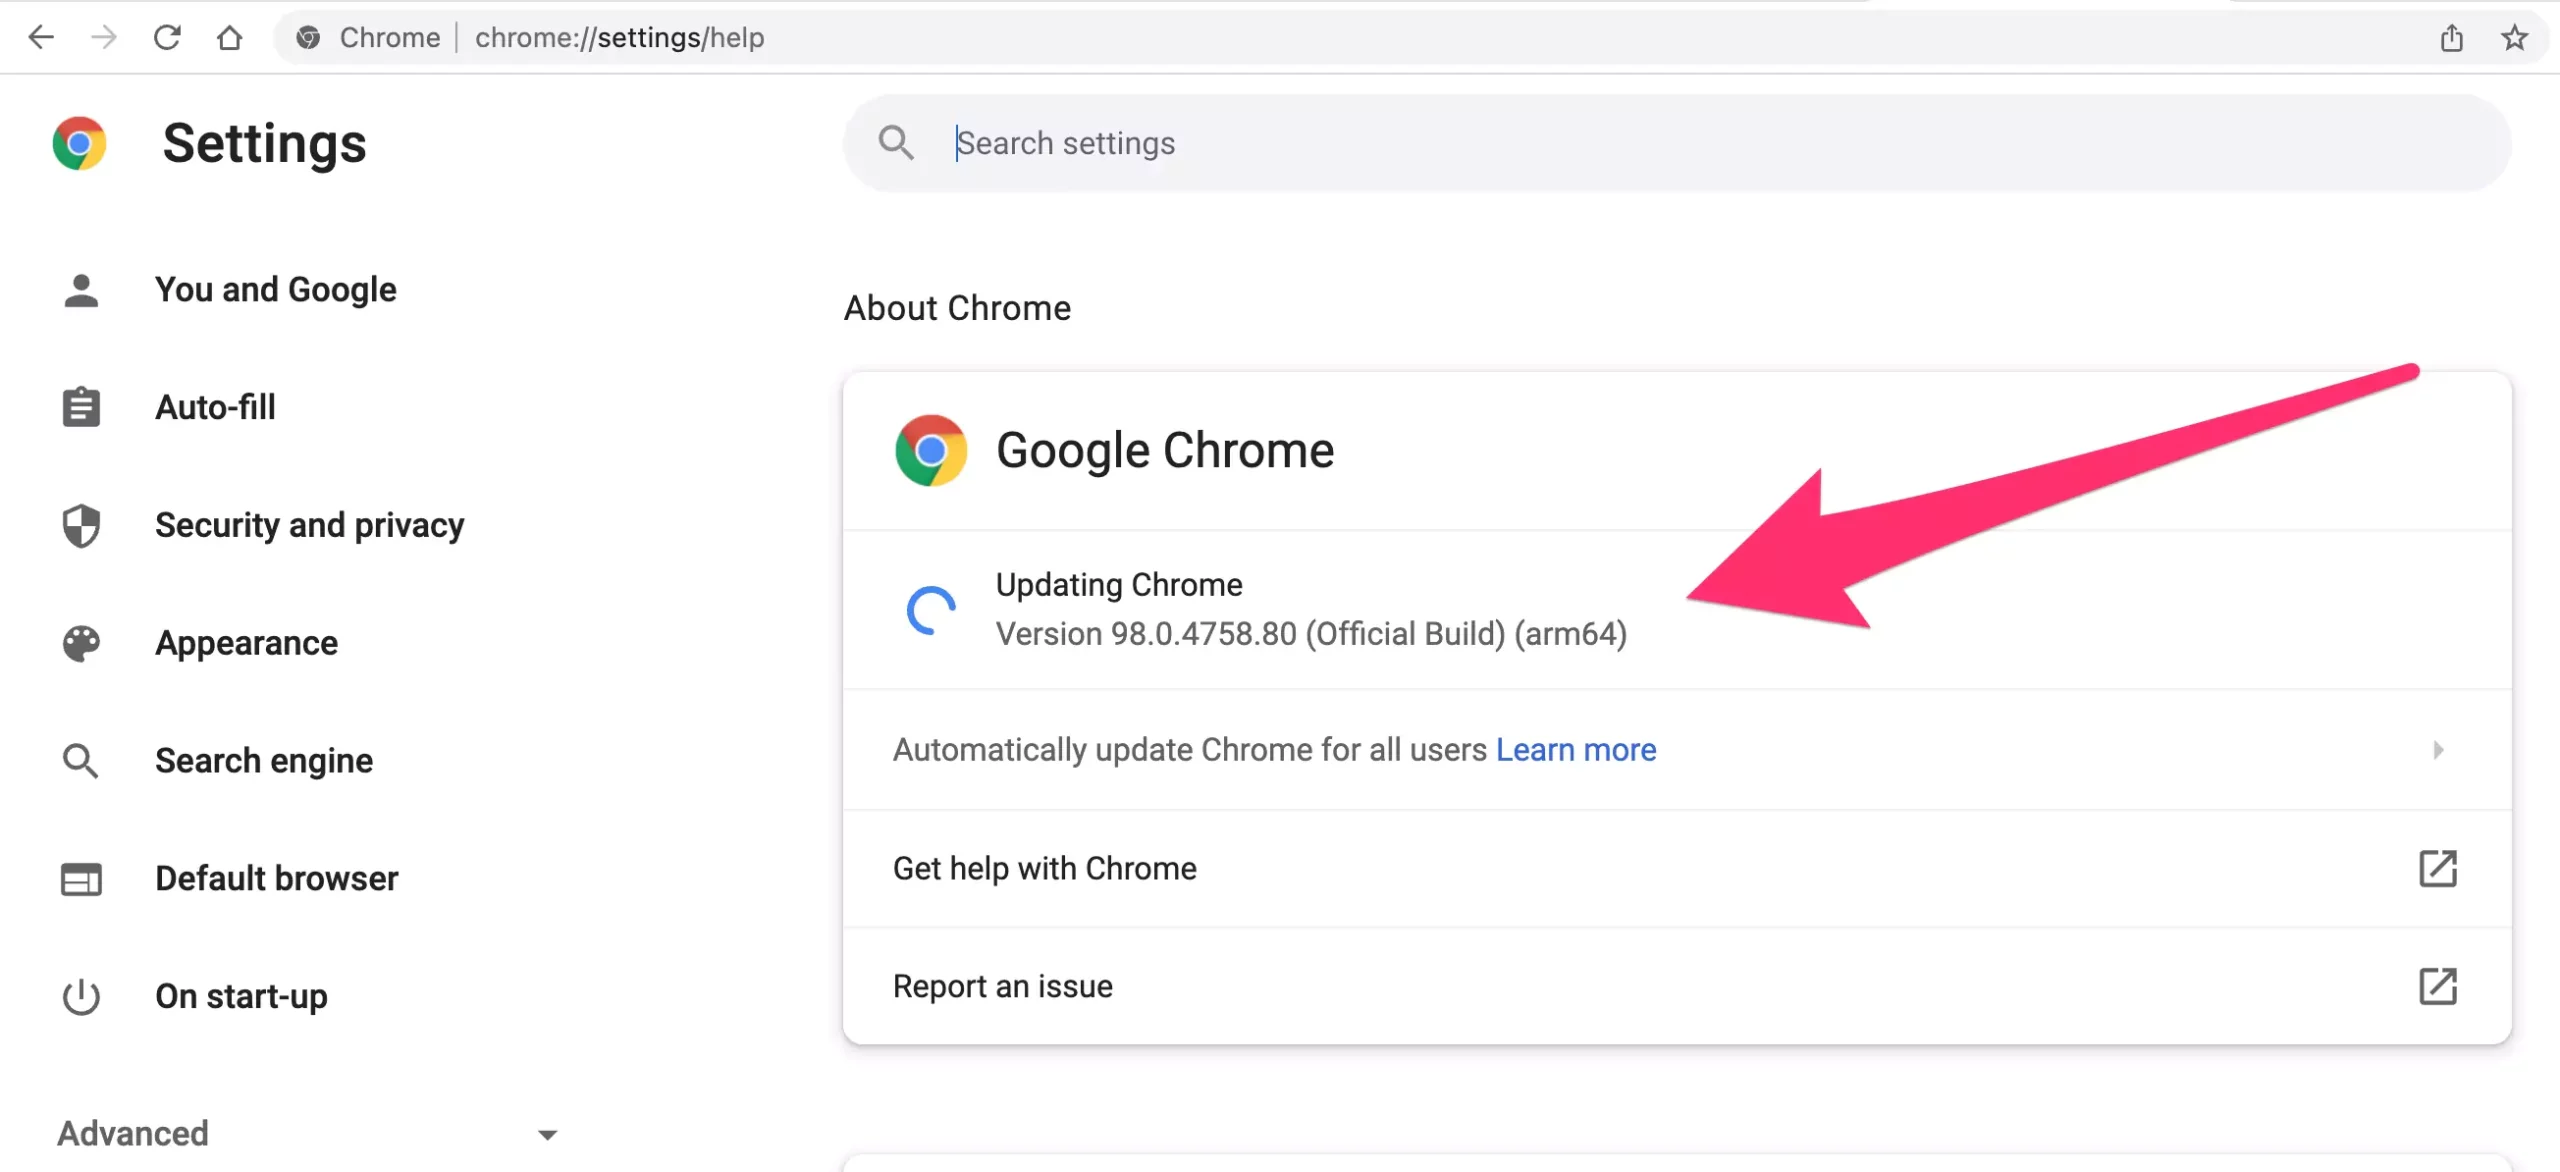Select Search engine in sidebar
The height and width of the screenshot is (1172, 2560).
[264, 761]
